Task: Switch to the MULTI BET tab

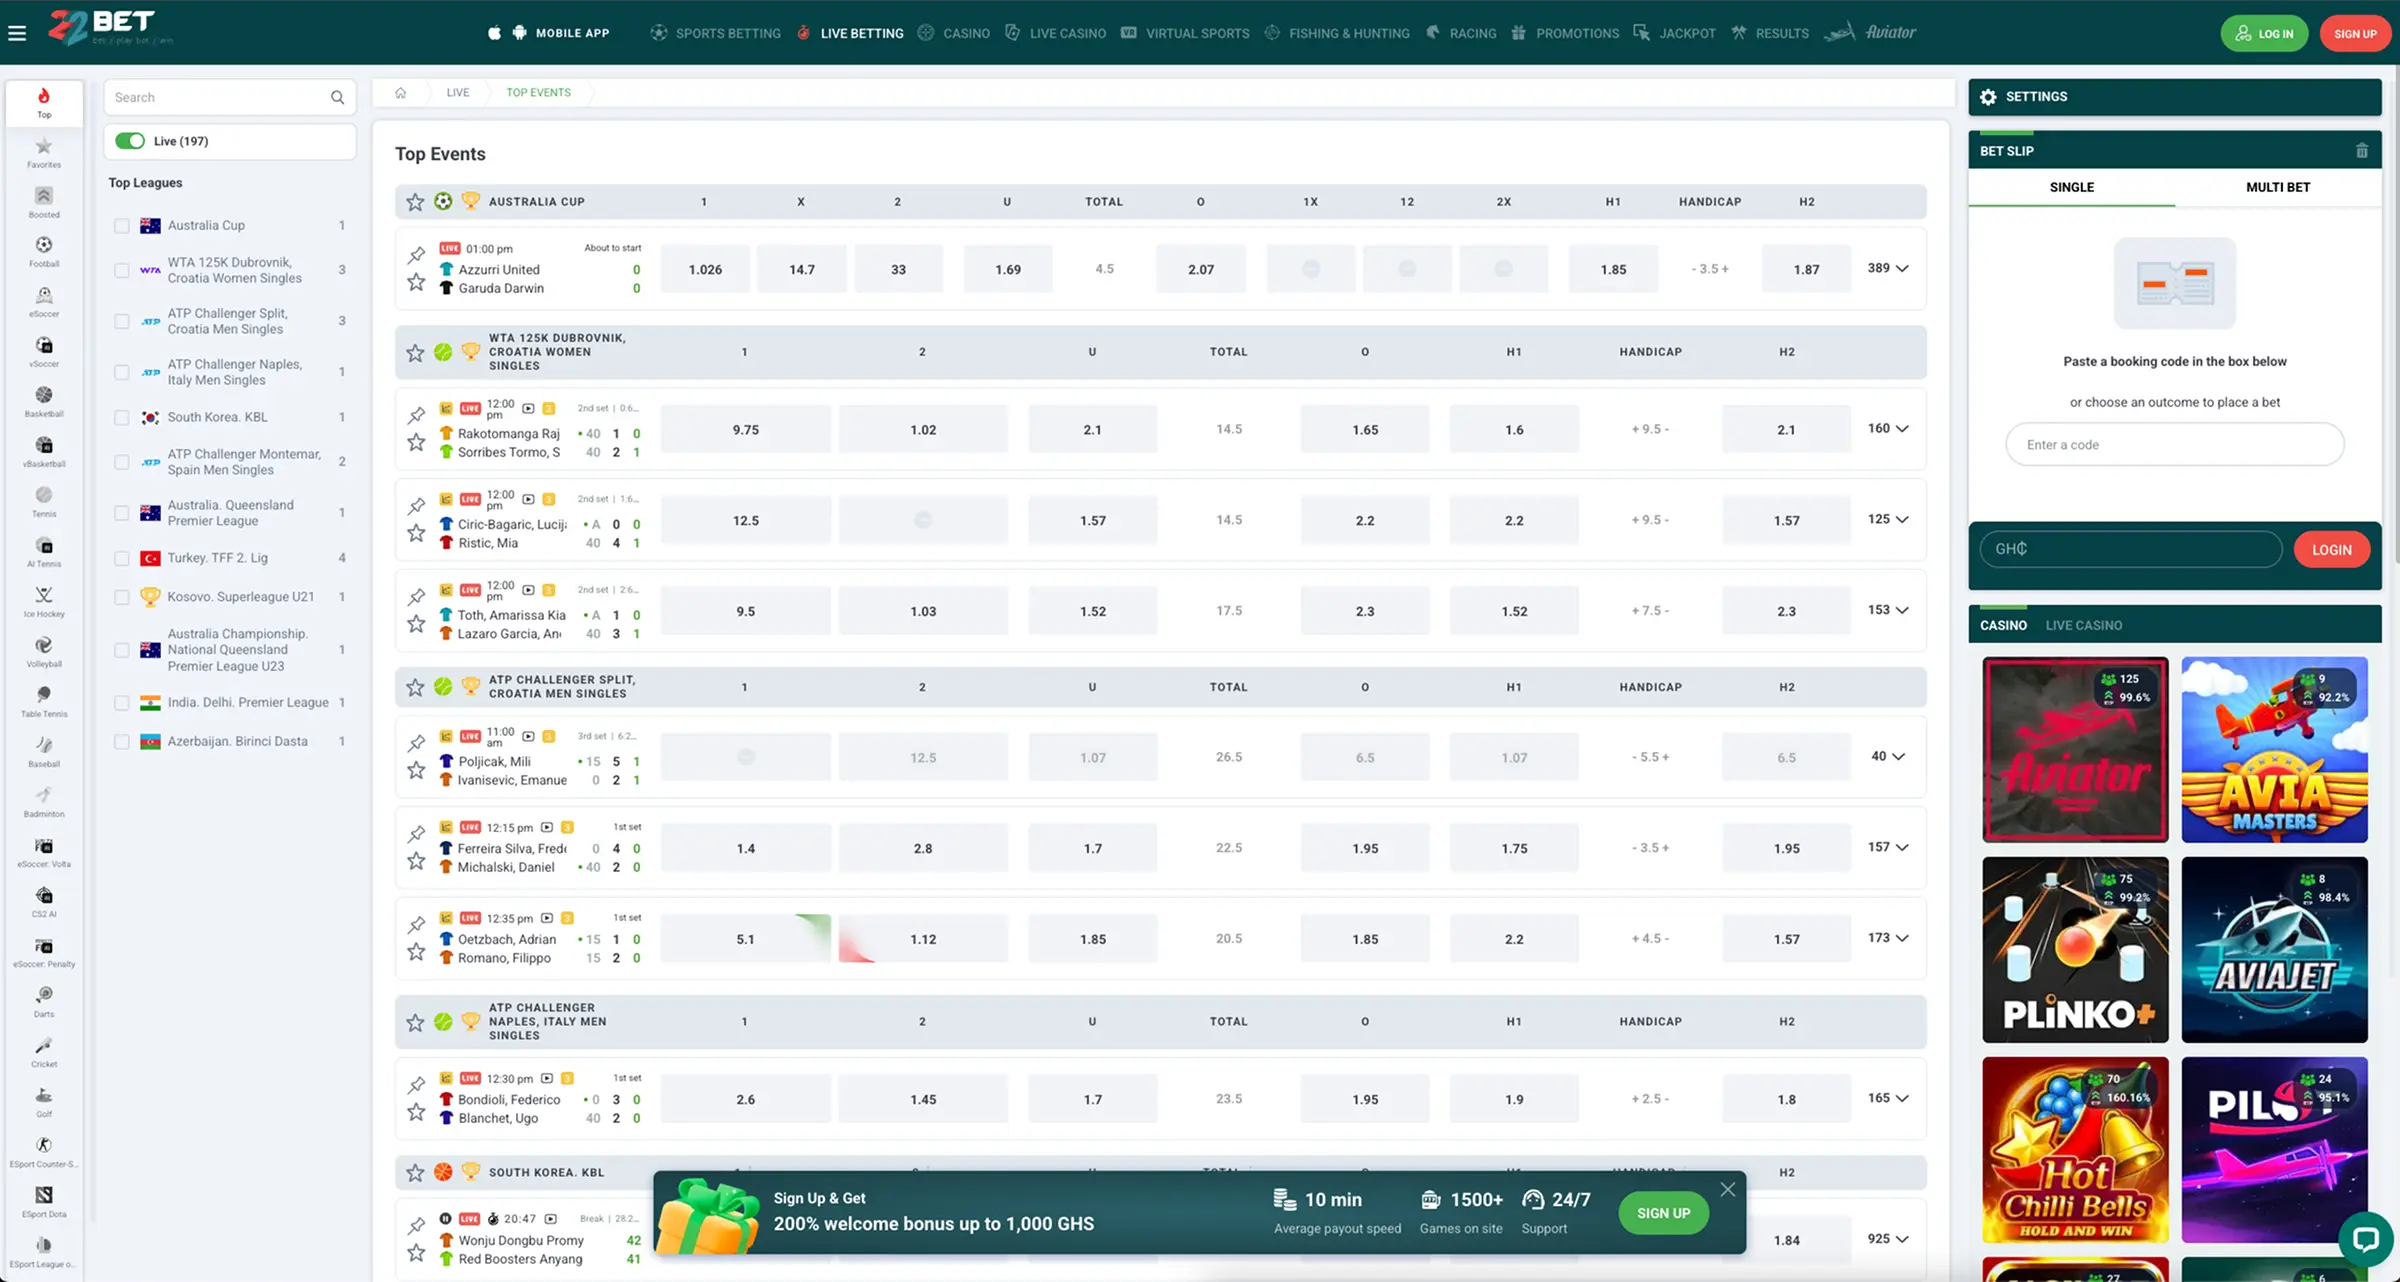Action: click(2278, 187)
